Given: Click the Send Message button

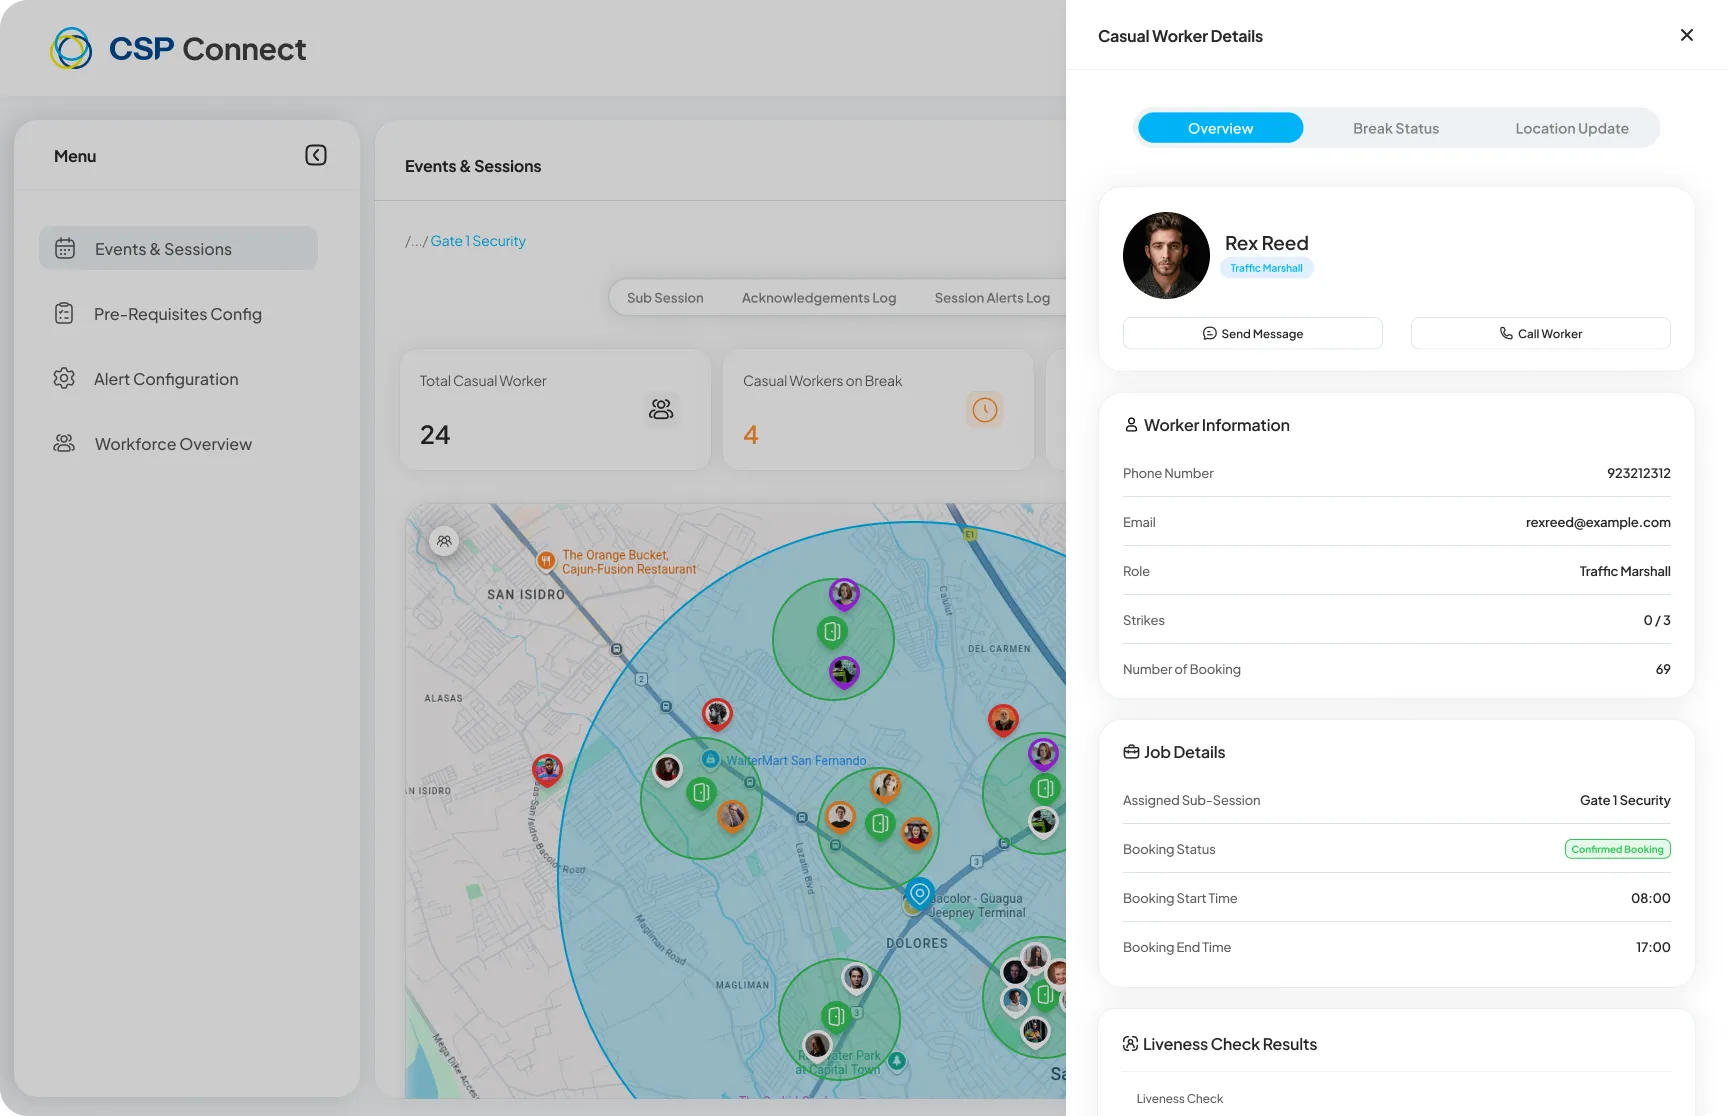Looking at the screenshot, I should tap(1253, 333).
